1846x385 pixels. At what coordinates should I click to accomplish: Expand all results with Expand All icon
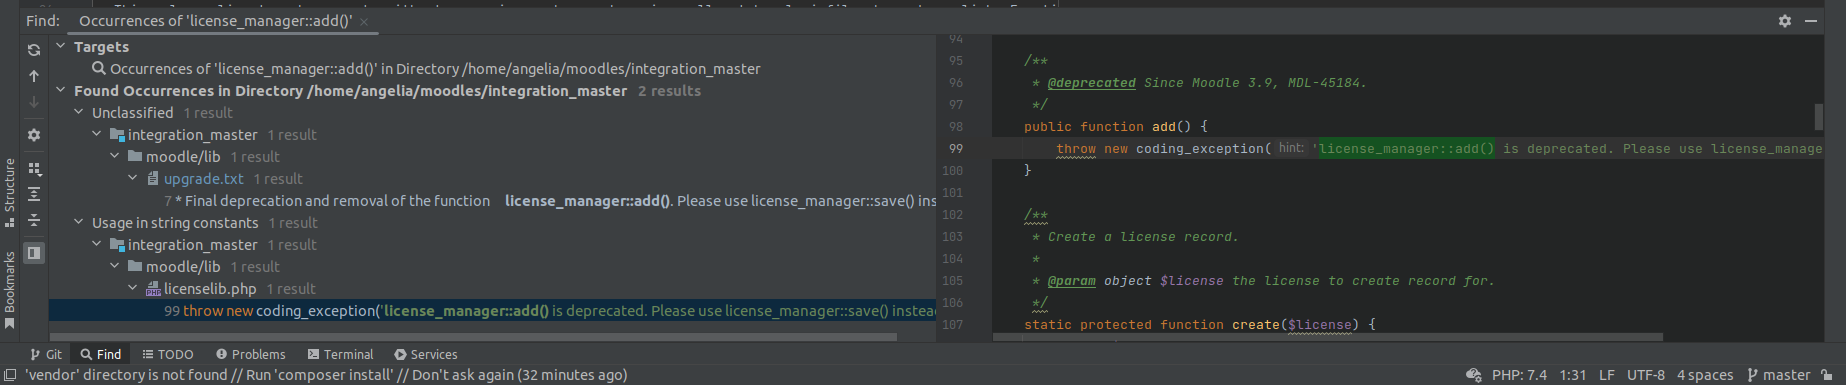[34, 194]
